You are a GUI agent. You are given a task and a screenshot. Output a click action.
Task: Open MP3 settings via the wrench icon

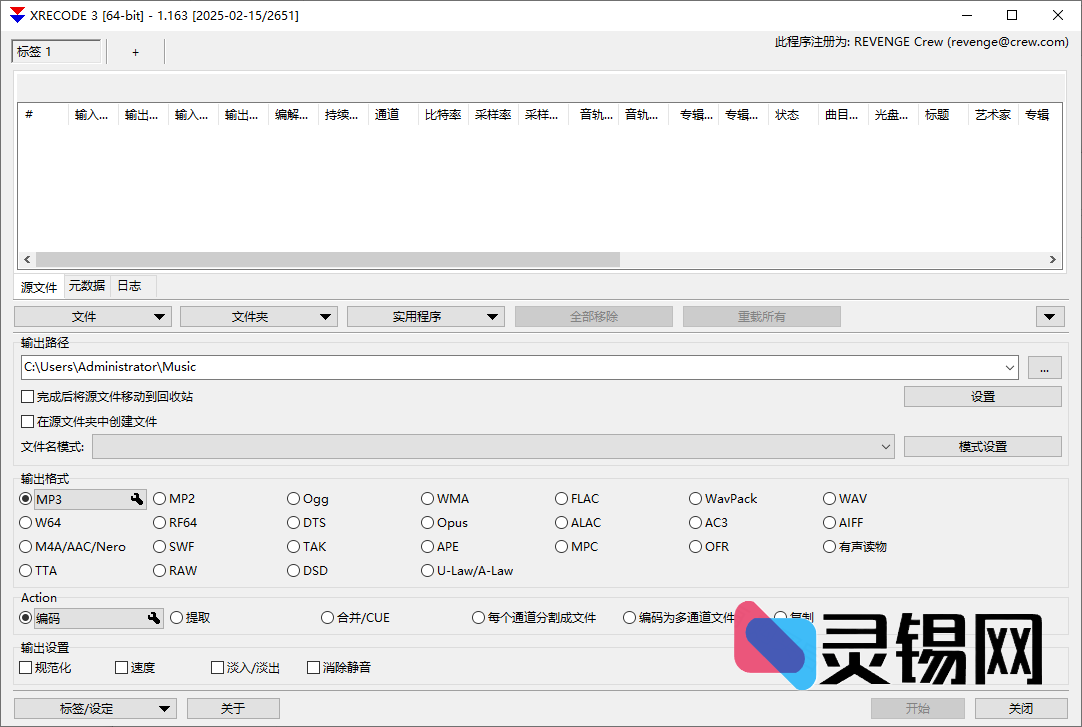[x=137, y=498]
